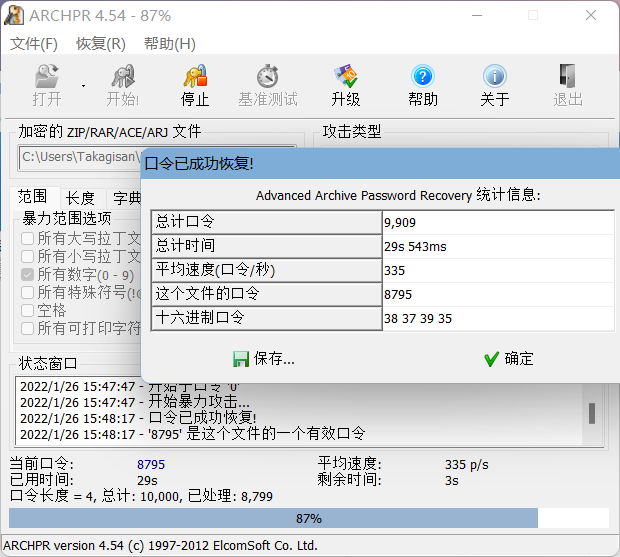
Task: Open the 帮助(H) menu
Action: [170, 44]
